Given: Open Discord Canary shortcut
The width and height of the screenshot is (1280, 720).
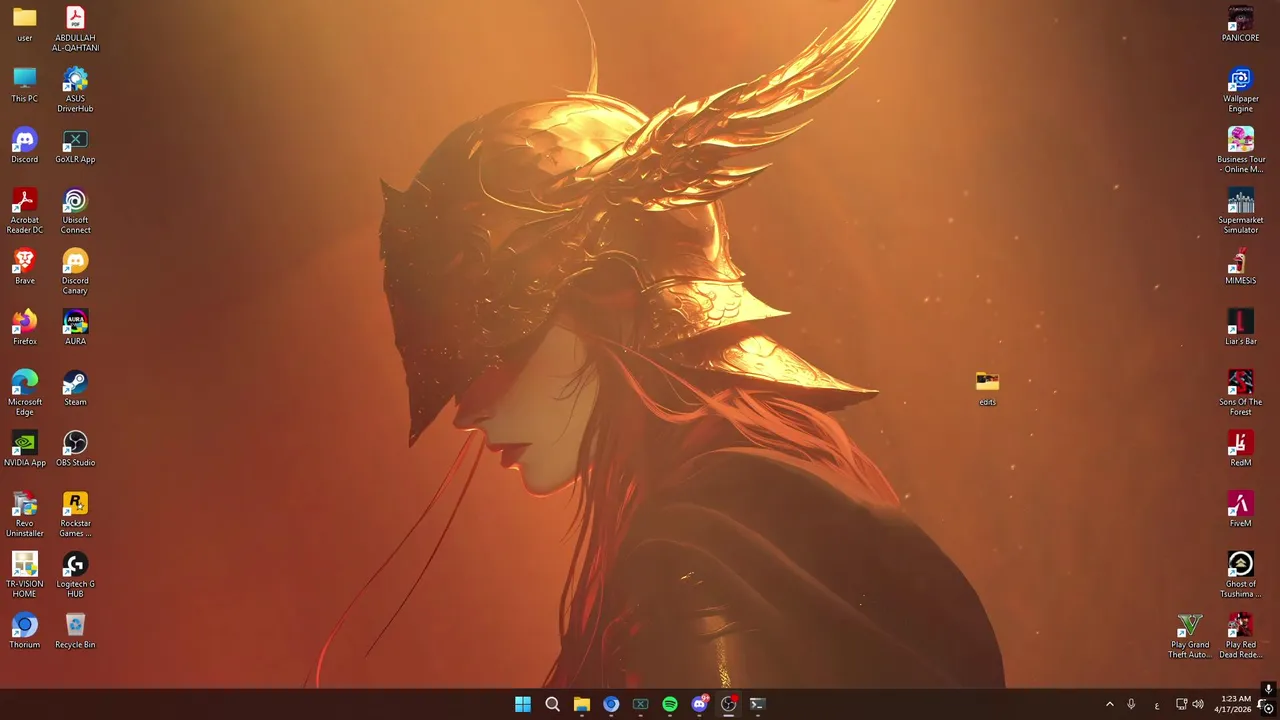Looking at the screenshot, I should tap(75, 272).
